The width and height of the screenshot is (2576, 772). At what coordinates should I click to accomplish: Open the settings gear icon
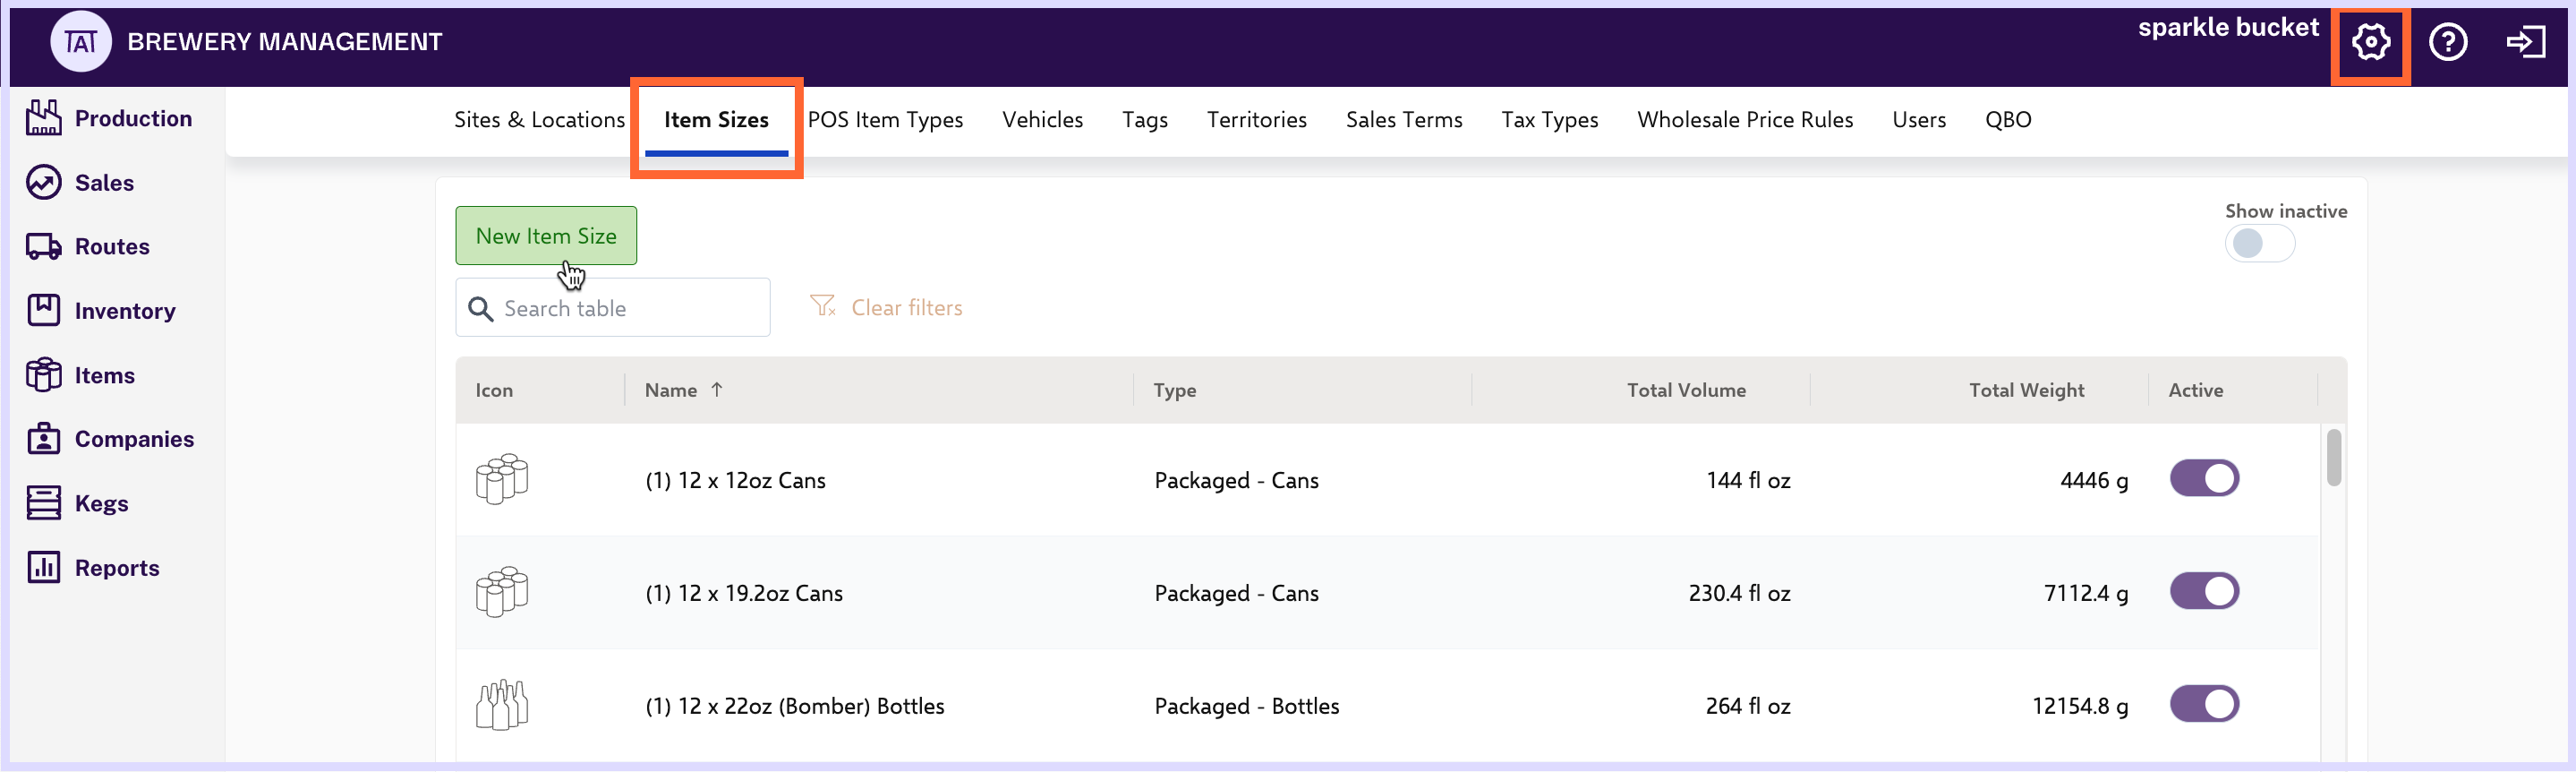[2370, 42]
